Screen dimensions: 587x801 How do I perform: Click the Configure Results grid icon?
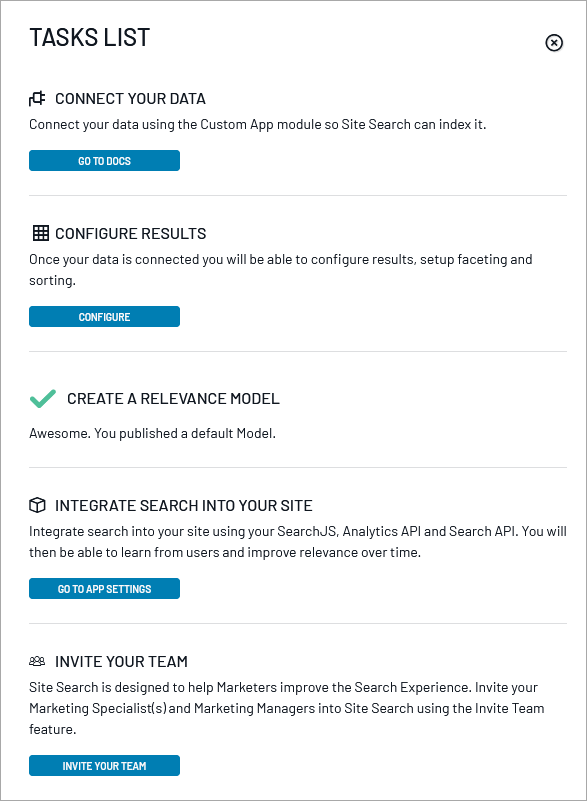[x=40, y=233]
